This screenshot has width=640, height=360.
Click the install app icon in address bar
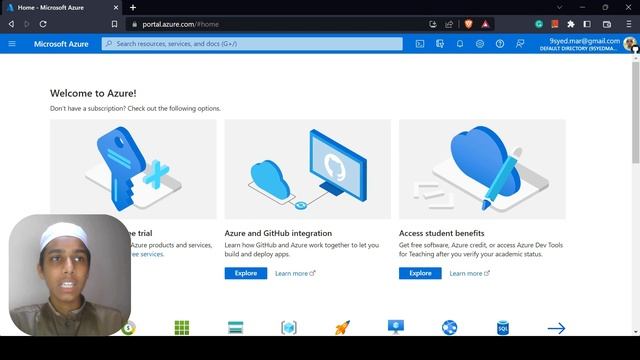pos(433,24)
